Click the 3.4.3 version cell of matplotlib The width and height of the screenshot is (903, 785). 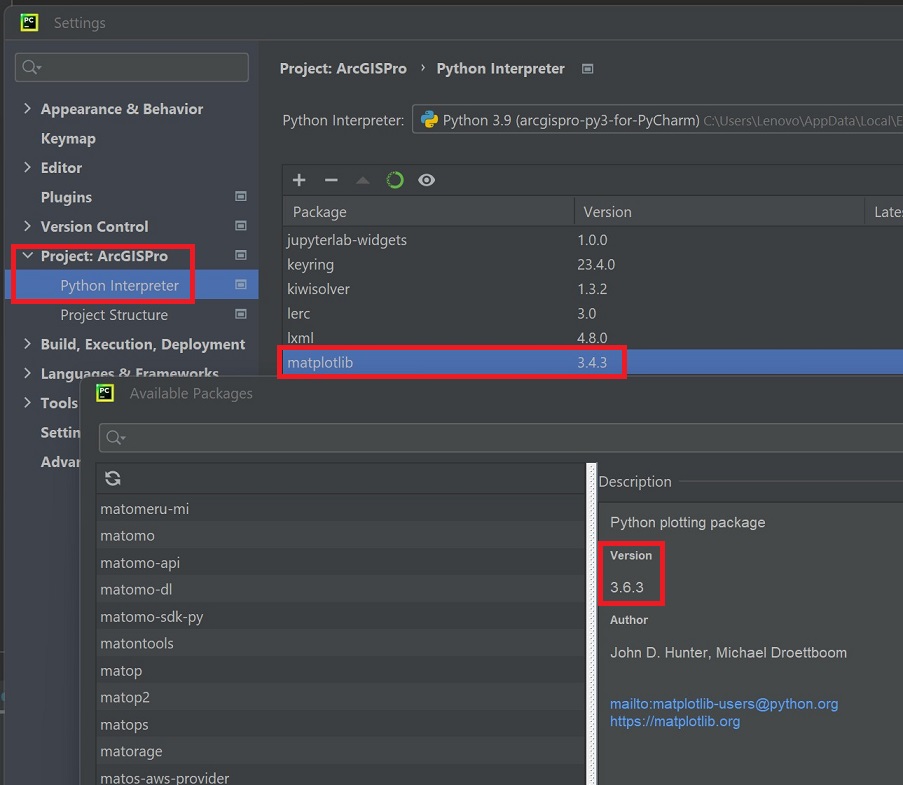point(592,362)
